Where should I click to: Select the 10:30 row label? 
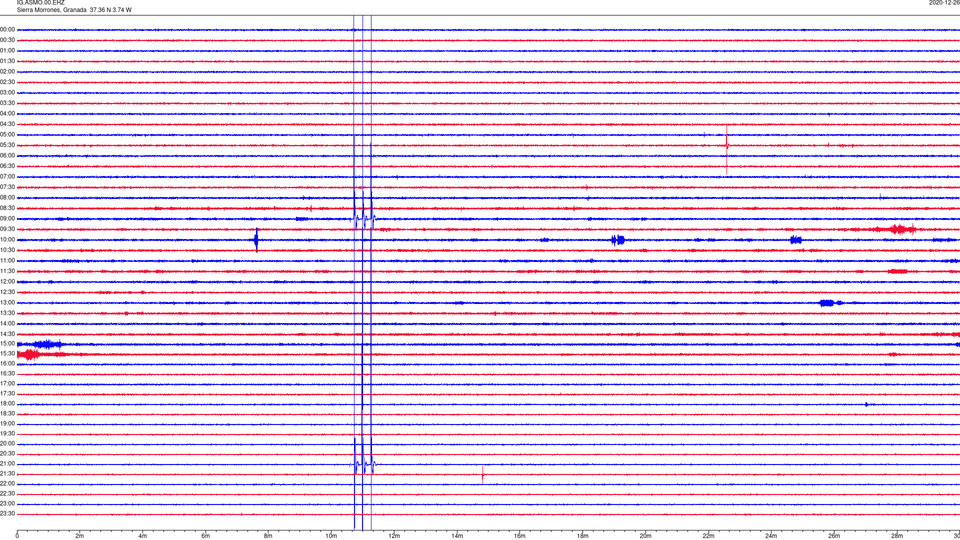point(7,250)
